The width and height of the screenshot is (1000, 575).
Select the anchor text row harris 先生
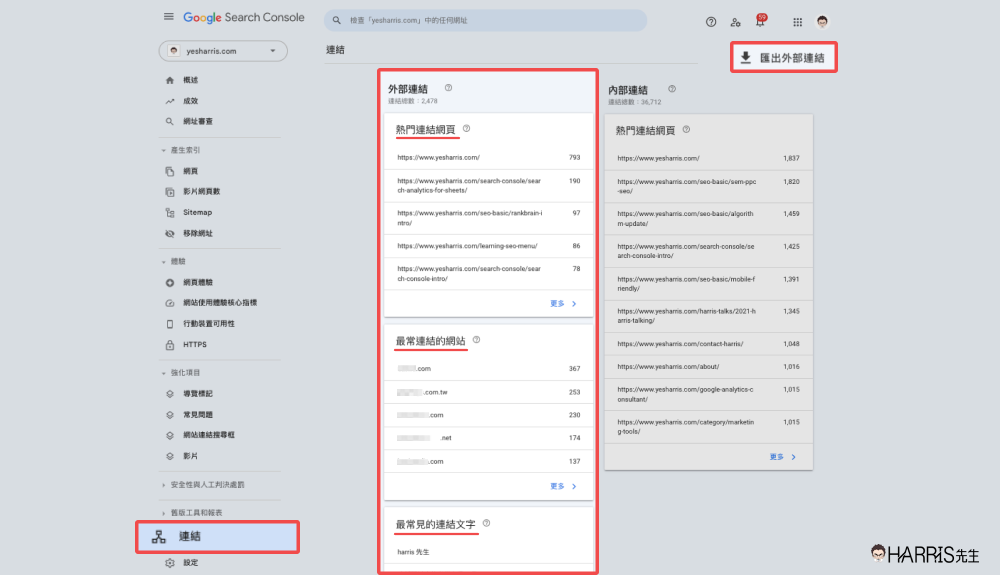(489, 552)
